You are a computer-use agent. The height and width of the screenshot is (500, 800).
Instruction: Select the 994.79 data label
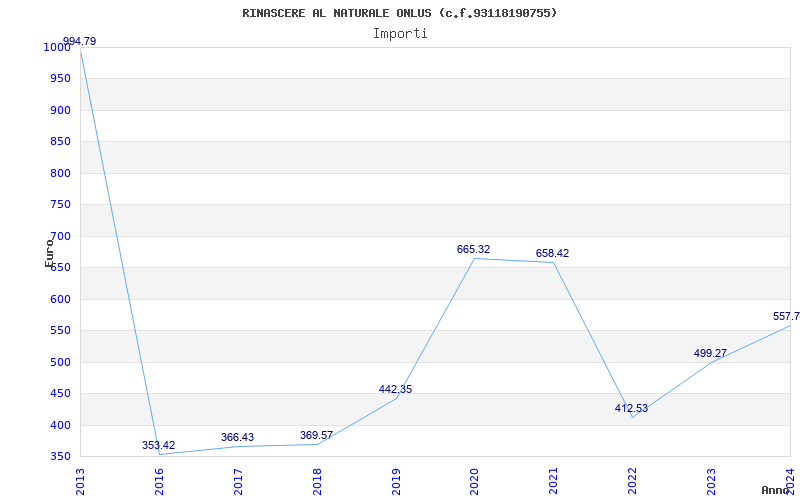(79, 41)
